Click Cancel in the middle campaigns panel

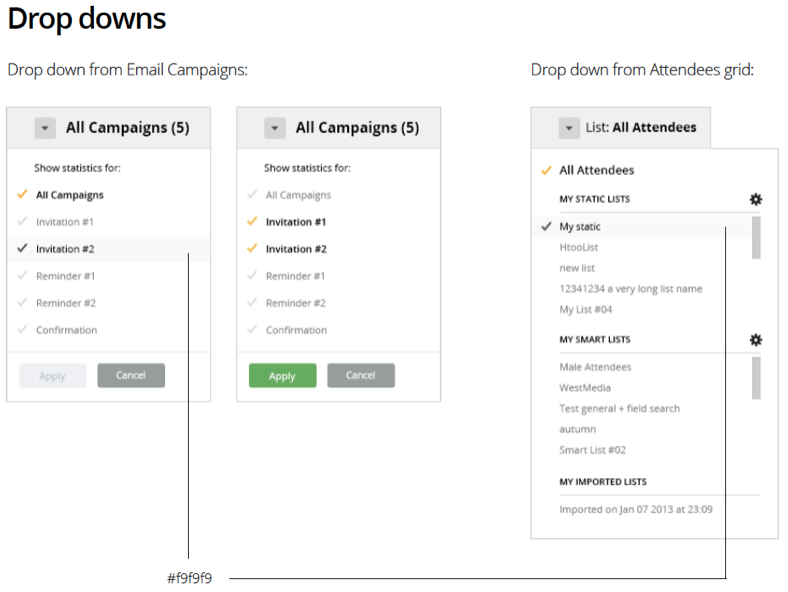pyautogui.click(x=361, y=375)
